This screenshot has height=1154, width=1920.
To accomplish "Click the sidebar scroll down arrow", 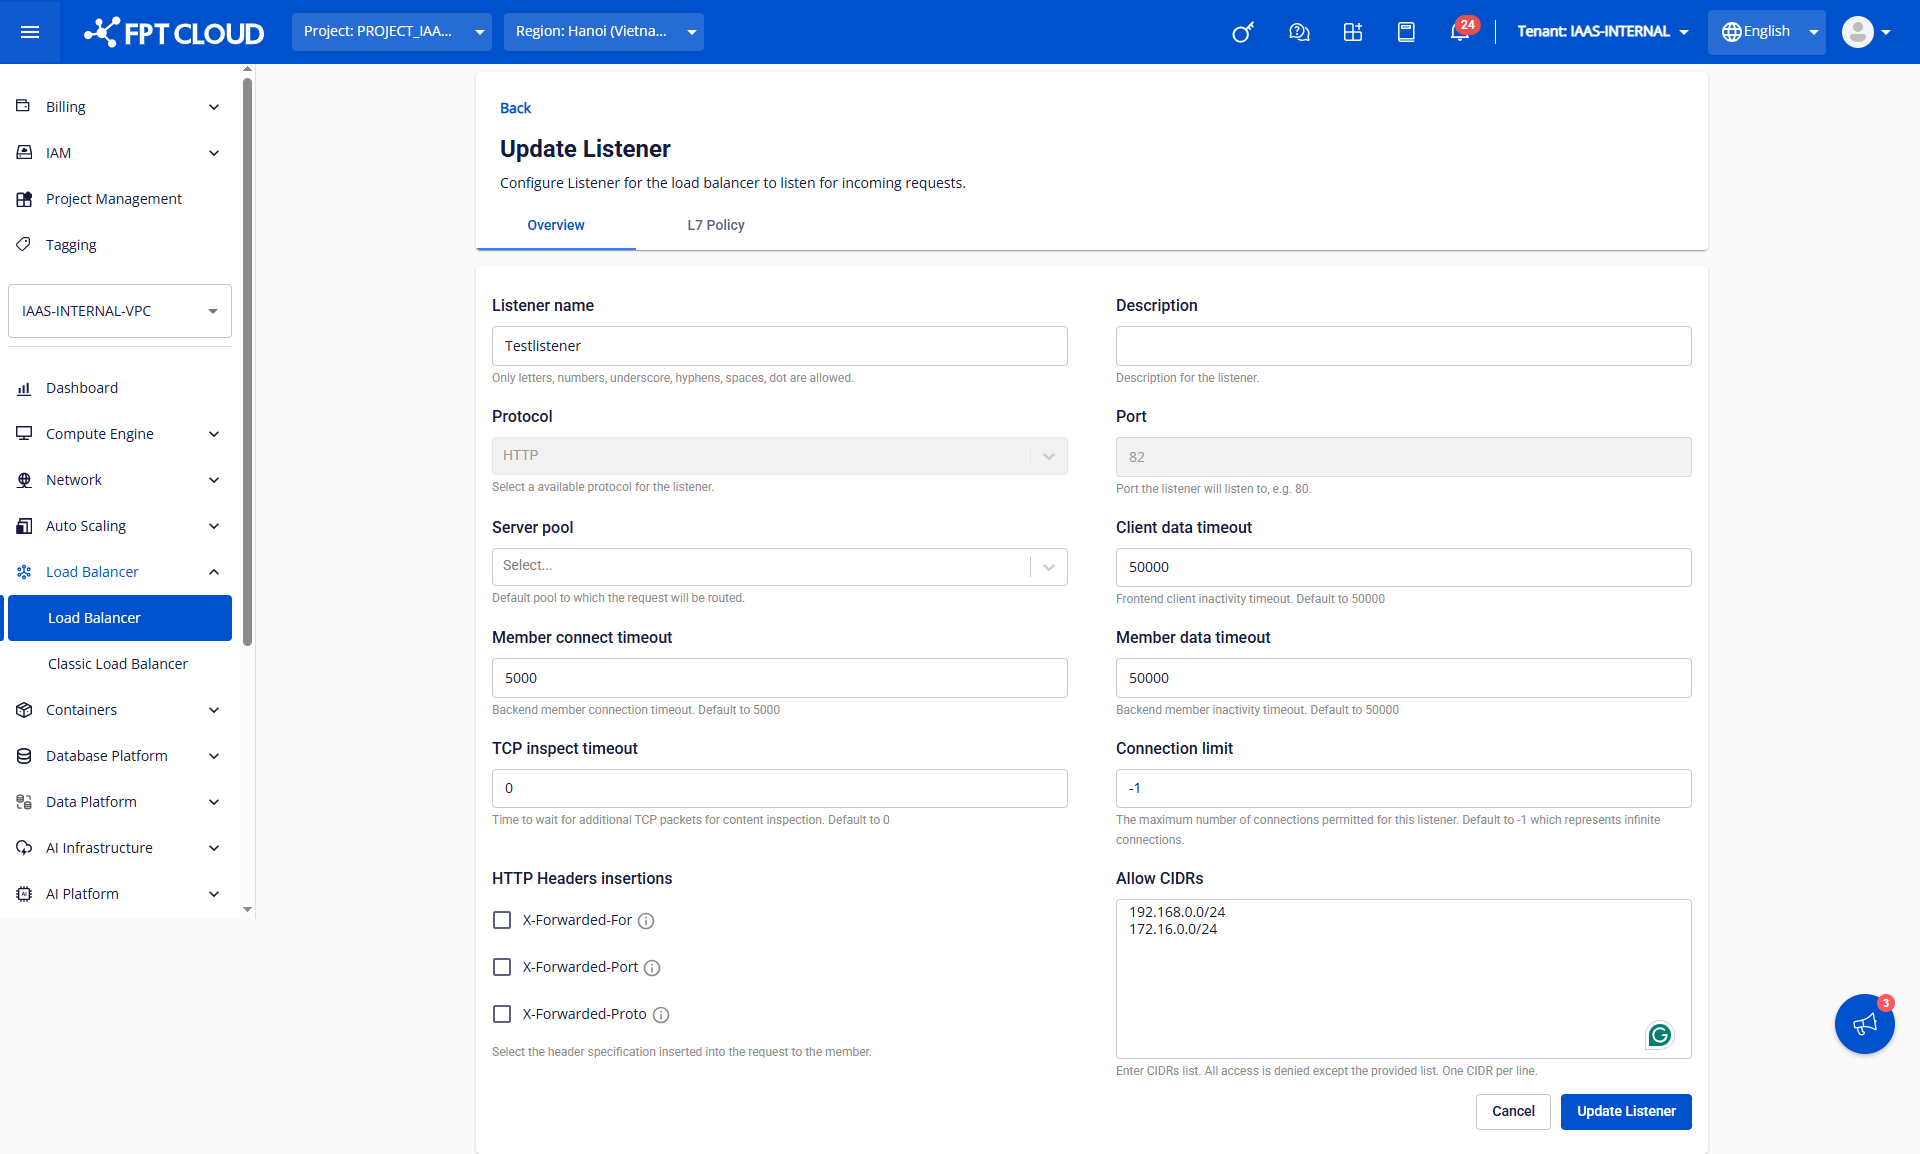I will pyautogui.click(x=247, y=909).
